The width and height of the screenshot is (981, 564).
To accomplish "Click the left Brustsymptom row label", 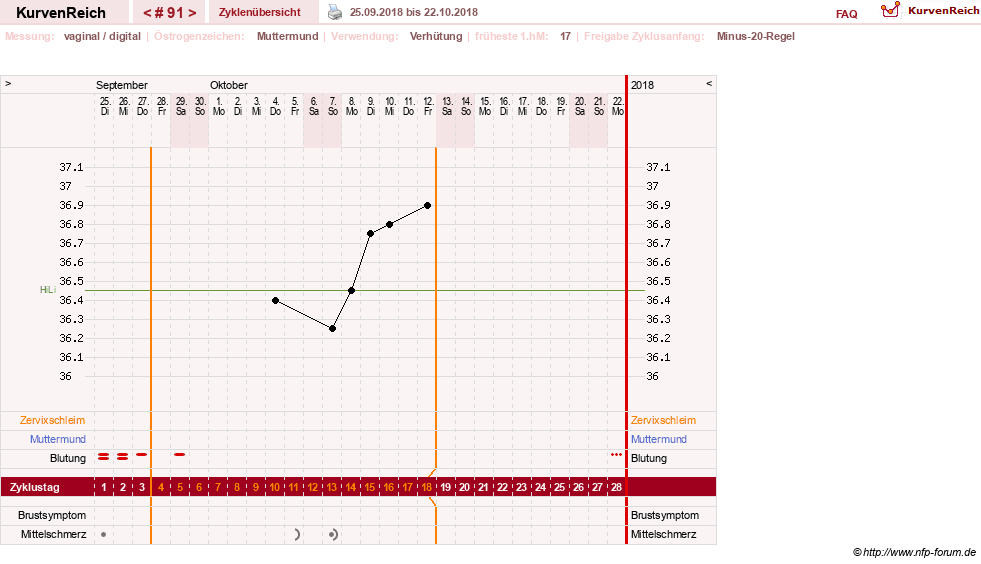I will click(x=52, y=515).
